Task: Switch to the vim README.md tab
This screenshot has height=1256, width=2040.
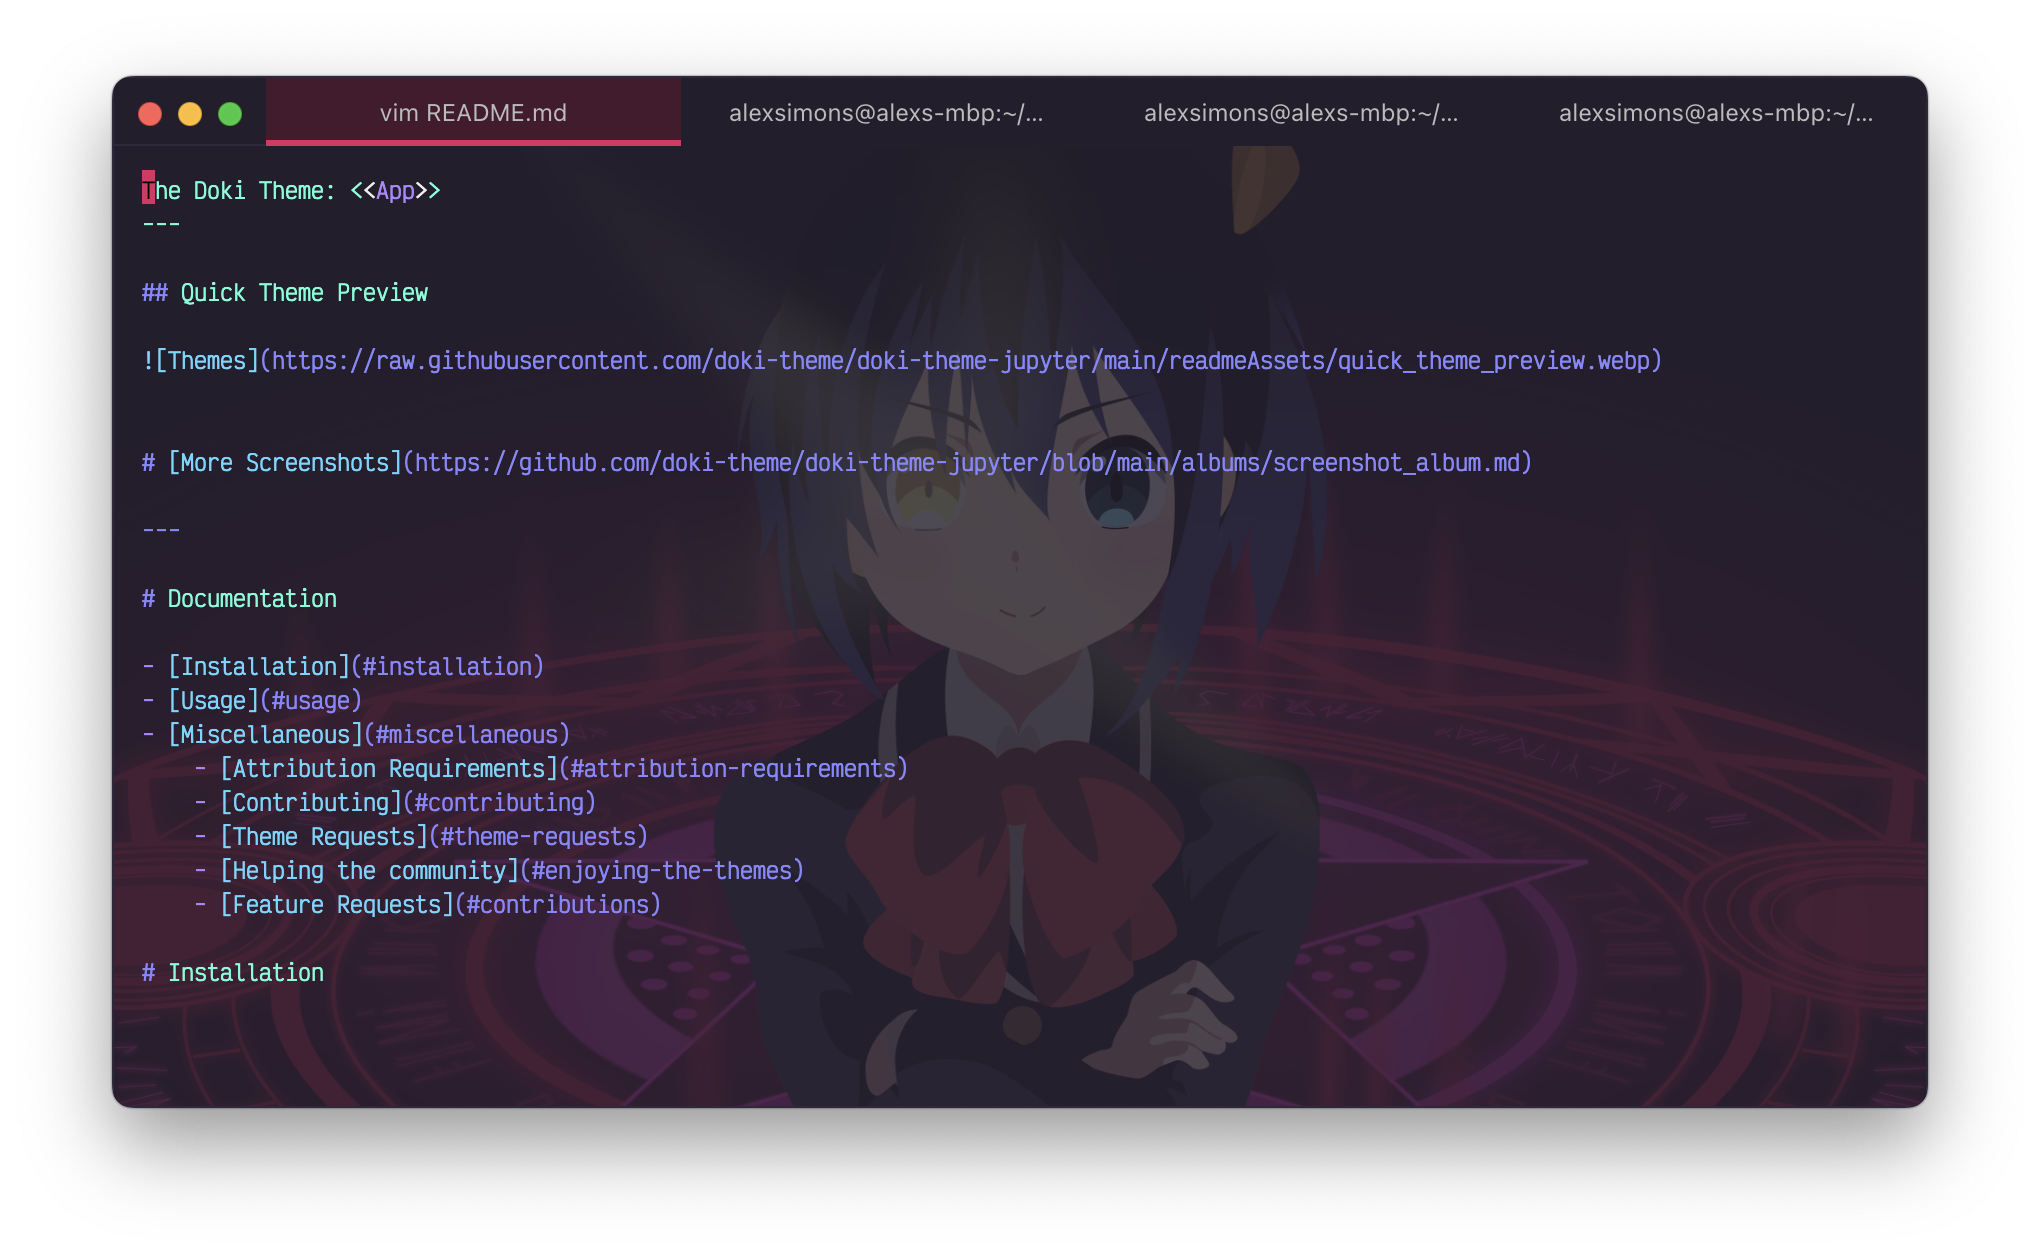Action: 474,113
